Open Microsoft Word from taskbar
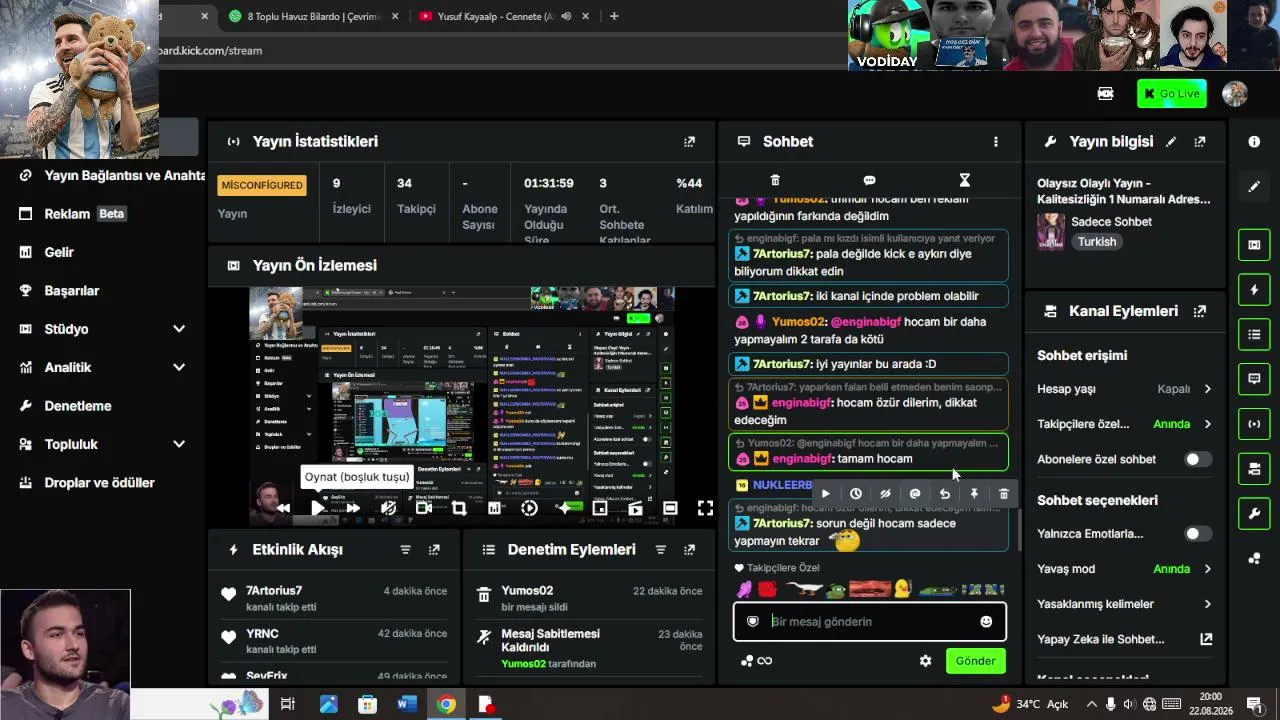The image size is (1280, 720). [406, 705]
